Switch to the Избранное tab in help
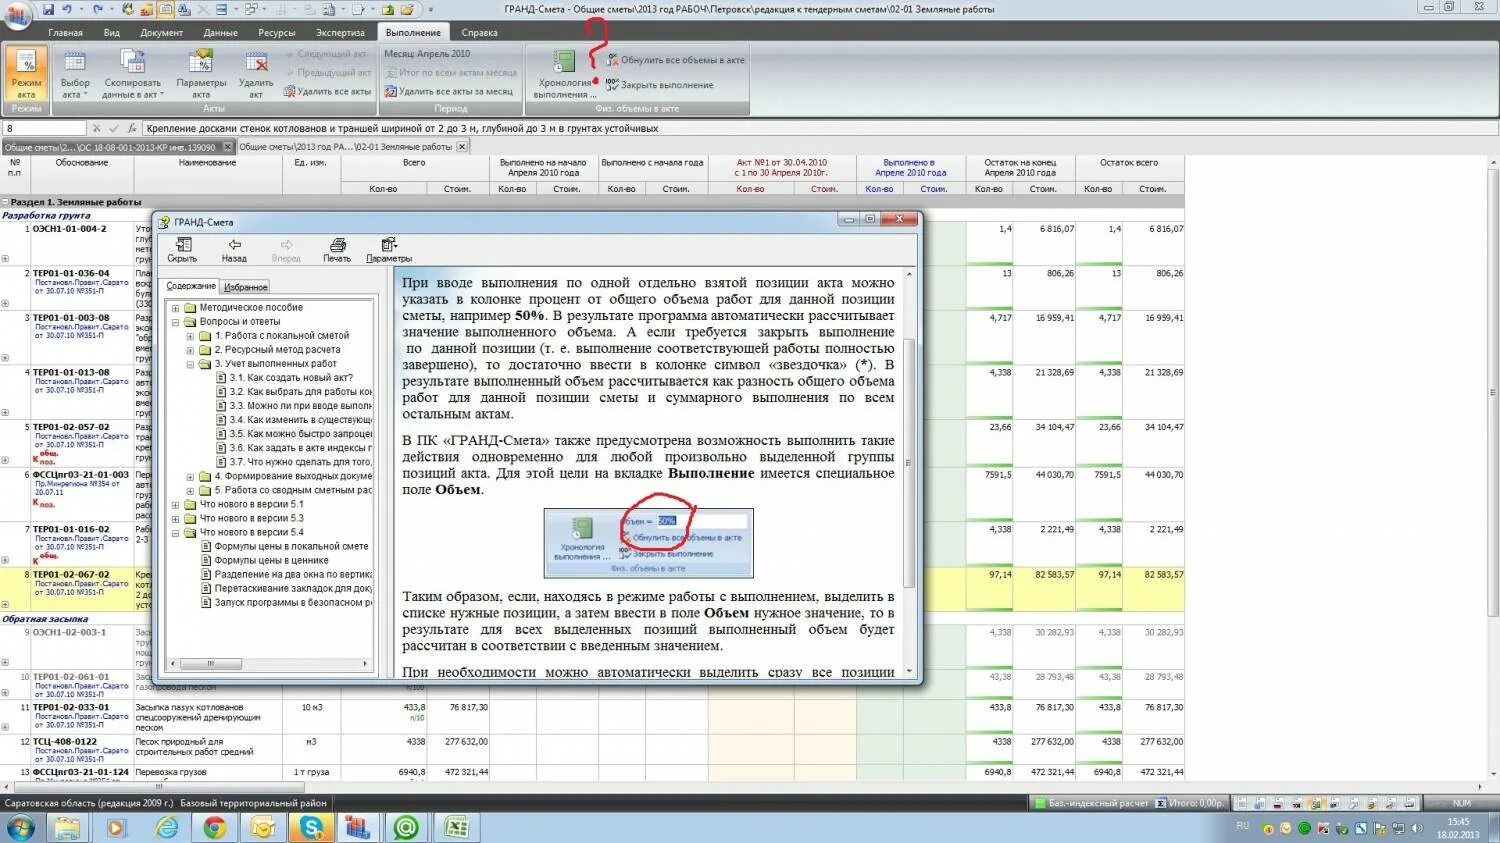 245,287
